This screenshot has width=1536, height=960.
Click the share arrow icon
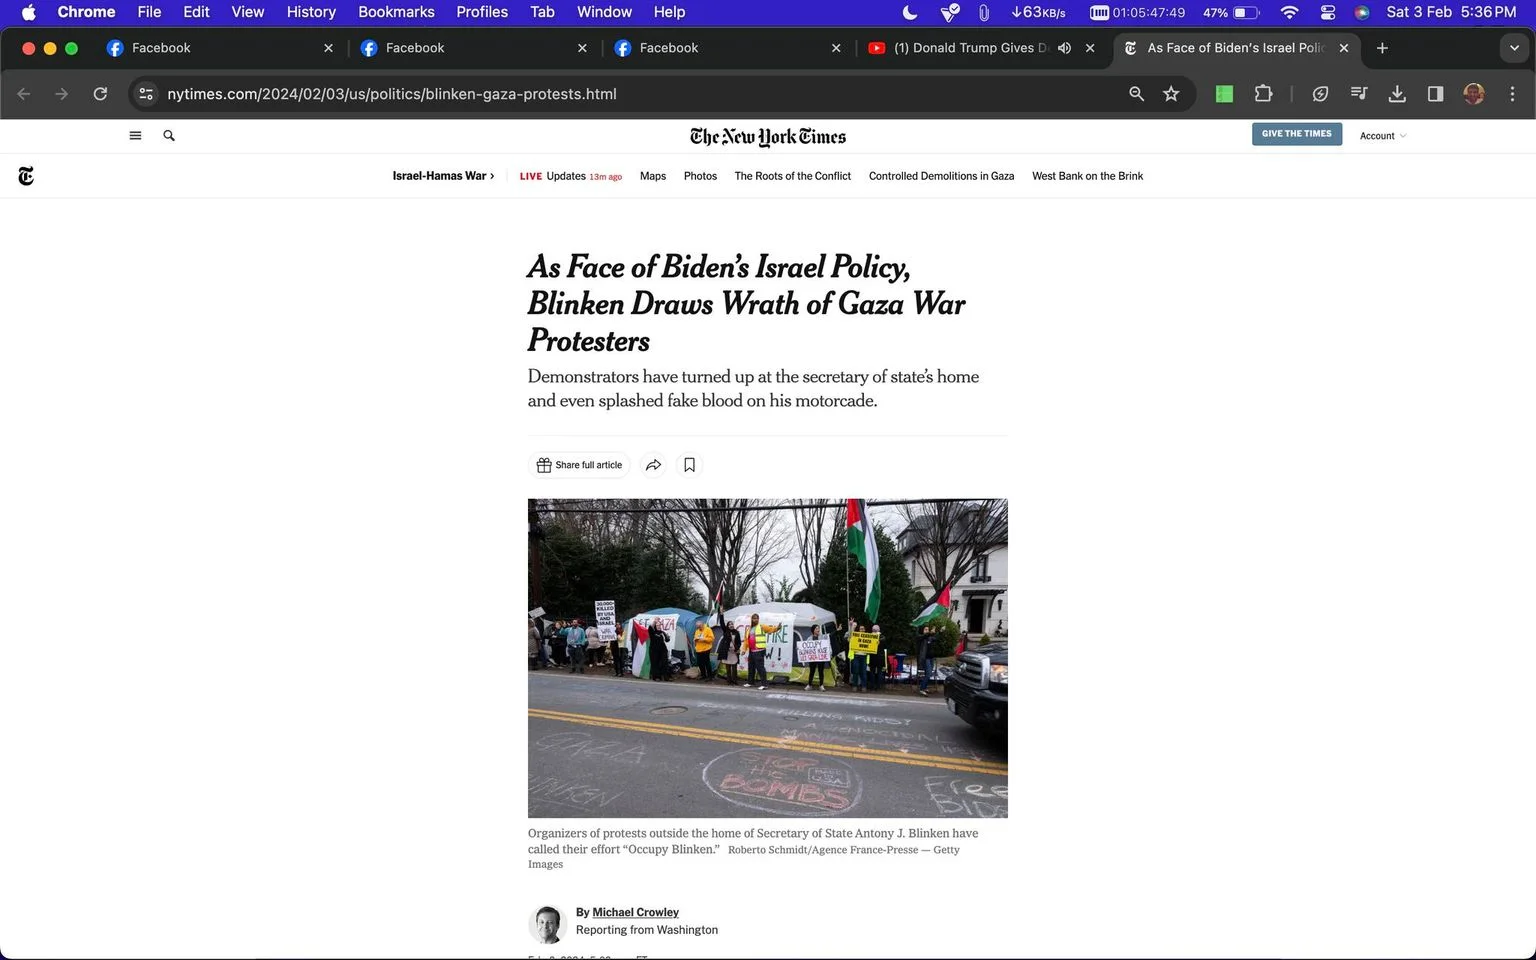click(x=653, y=465)
